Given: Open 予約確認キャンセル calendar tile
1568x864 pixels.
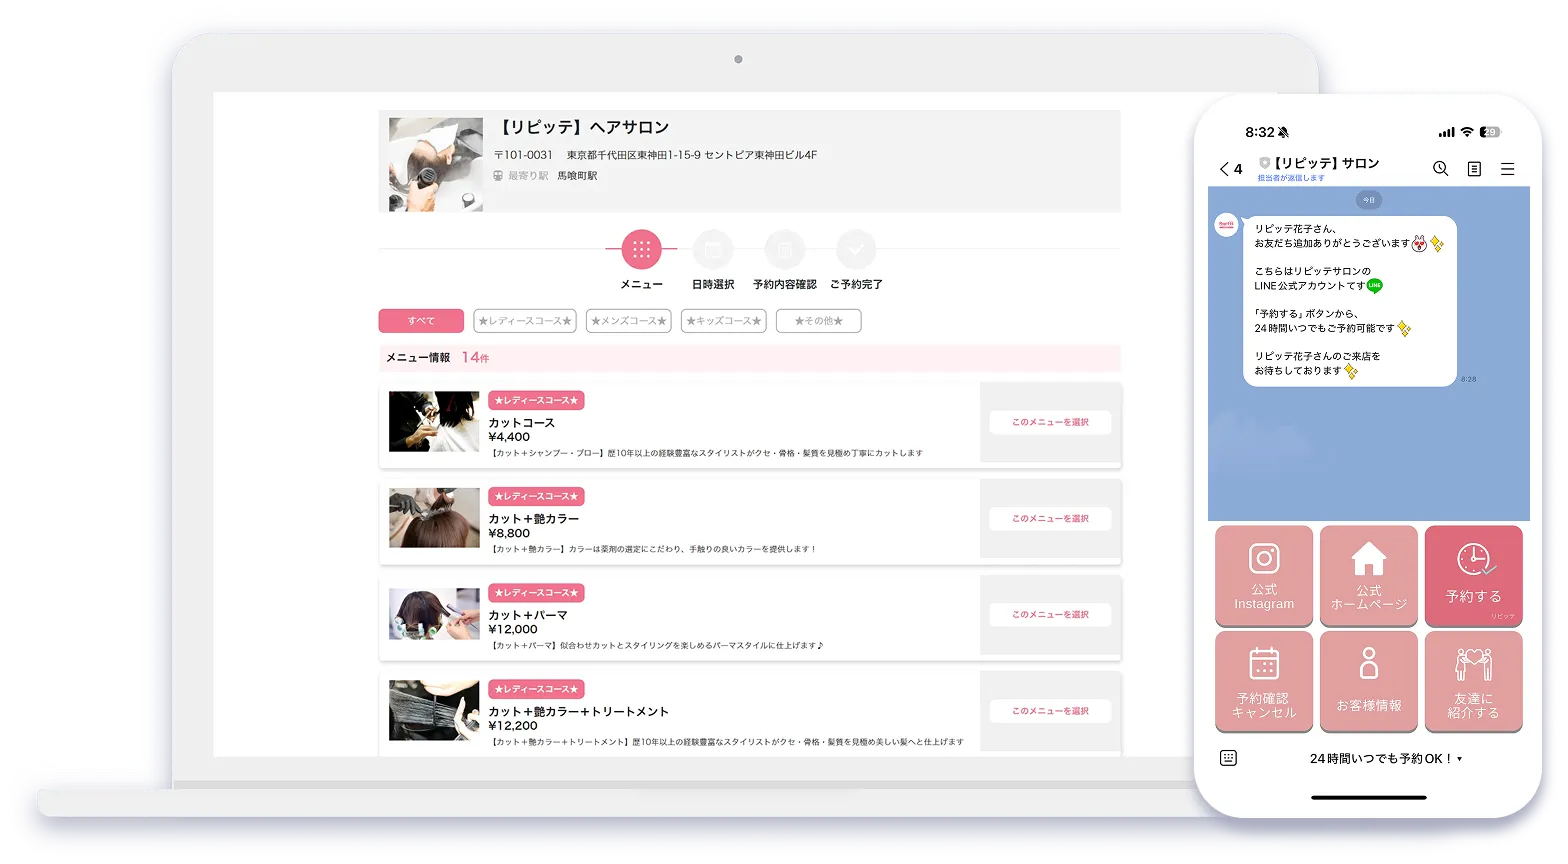Looking at the screenshot, I should coord(1264,681).
